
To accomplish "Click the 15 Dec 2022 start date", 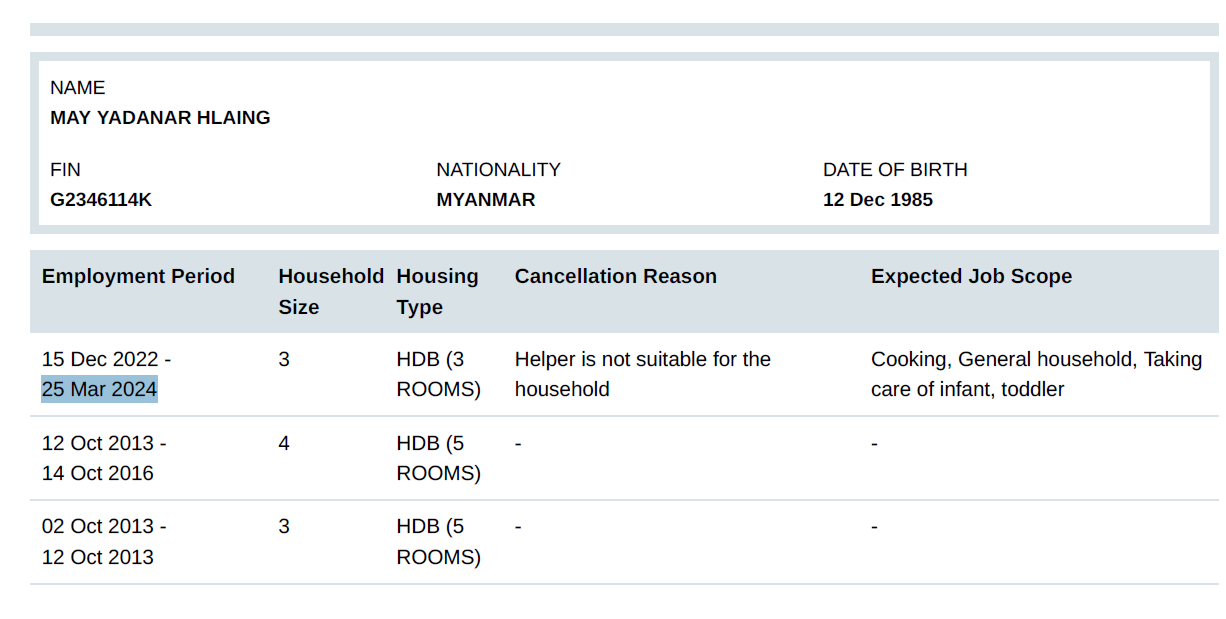I will tap(101, 359).
